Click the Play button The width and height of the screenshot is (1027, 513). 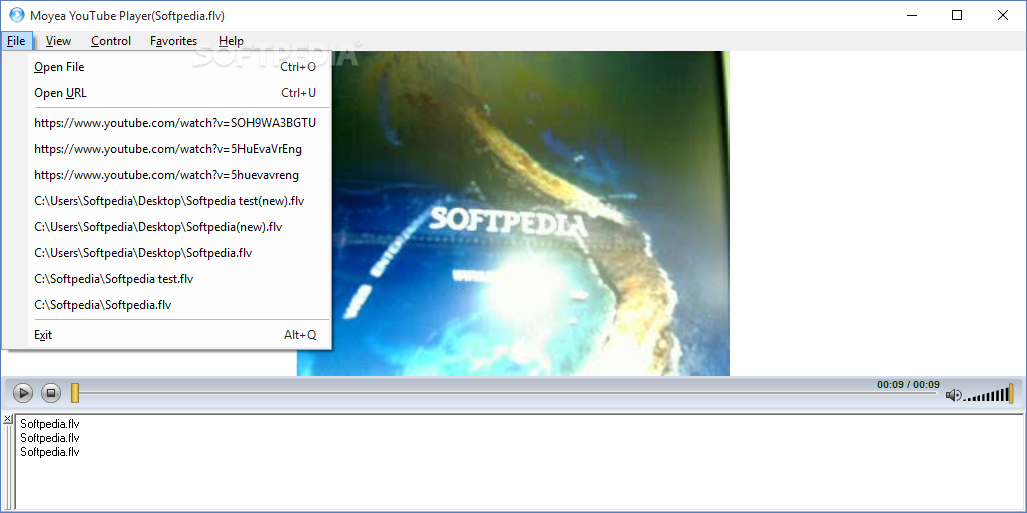pyautogui.click(x=22, y=393)
